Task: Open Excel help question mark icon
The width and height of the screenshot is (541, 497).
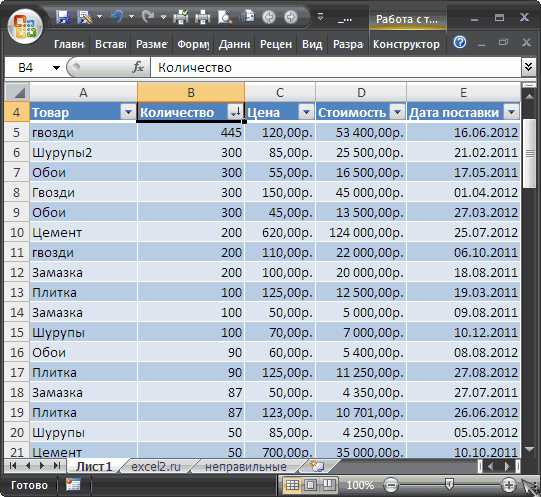Action: [x=460, y=42]
